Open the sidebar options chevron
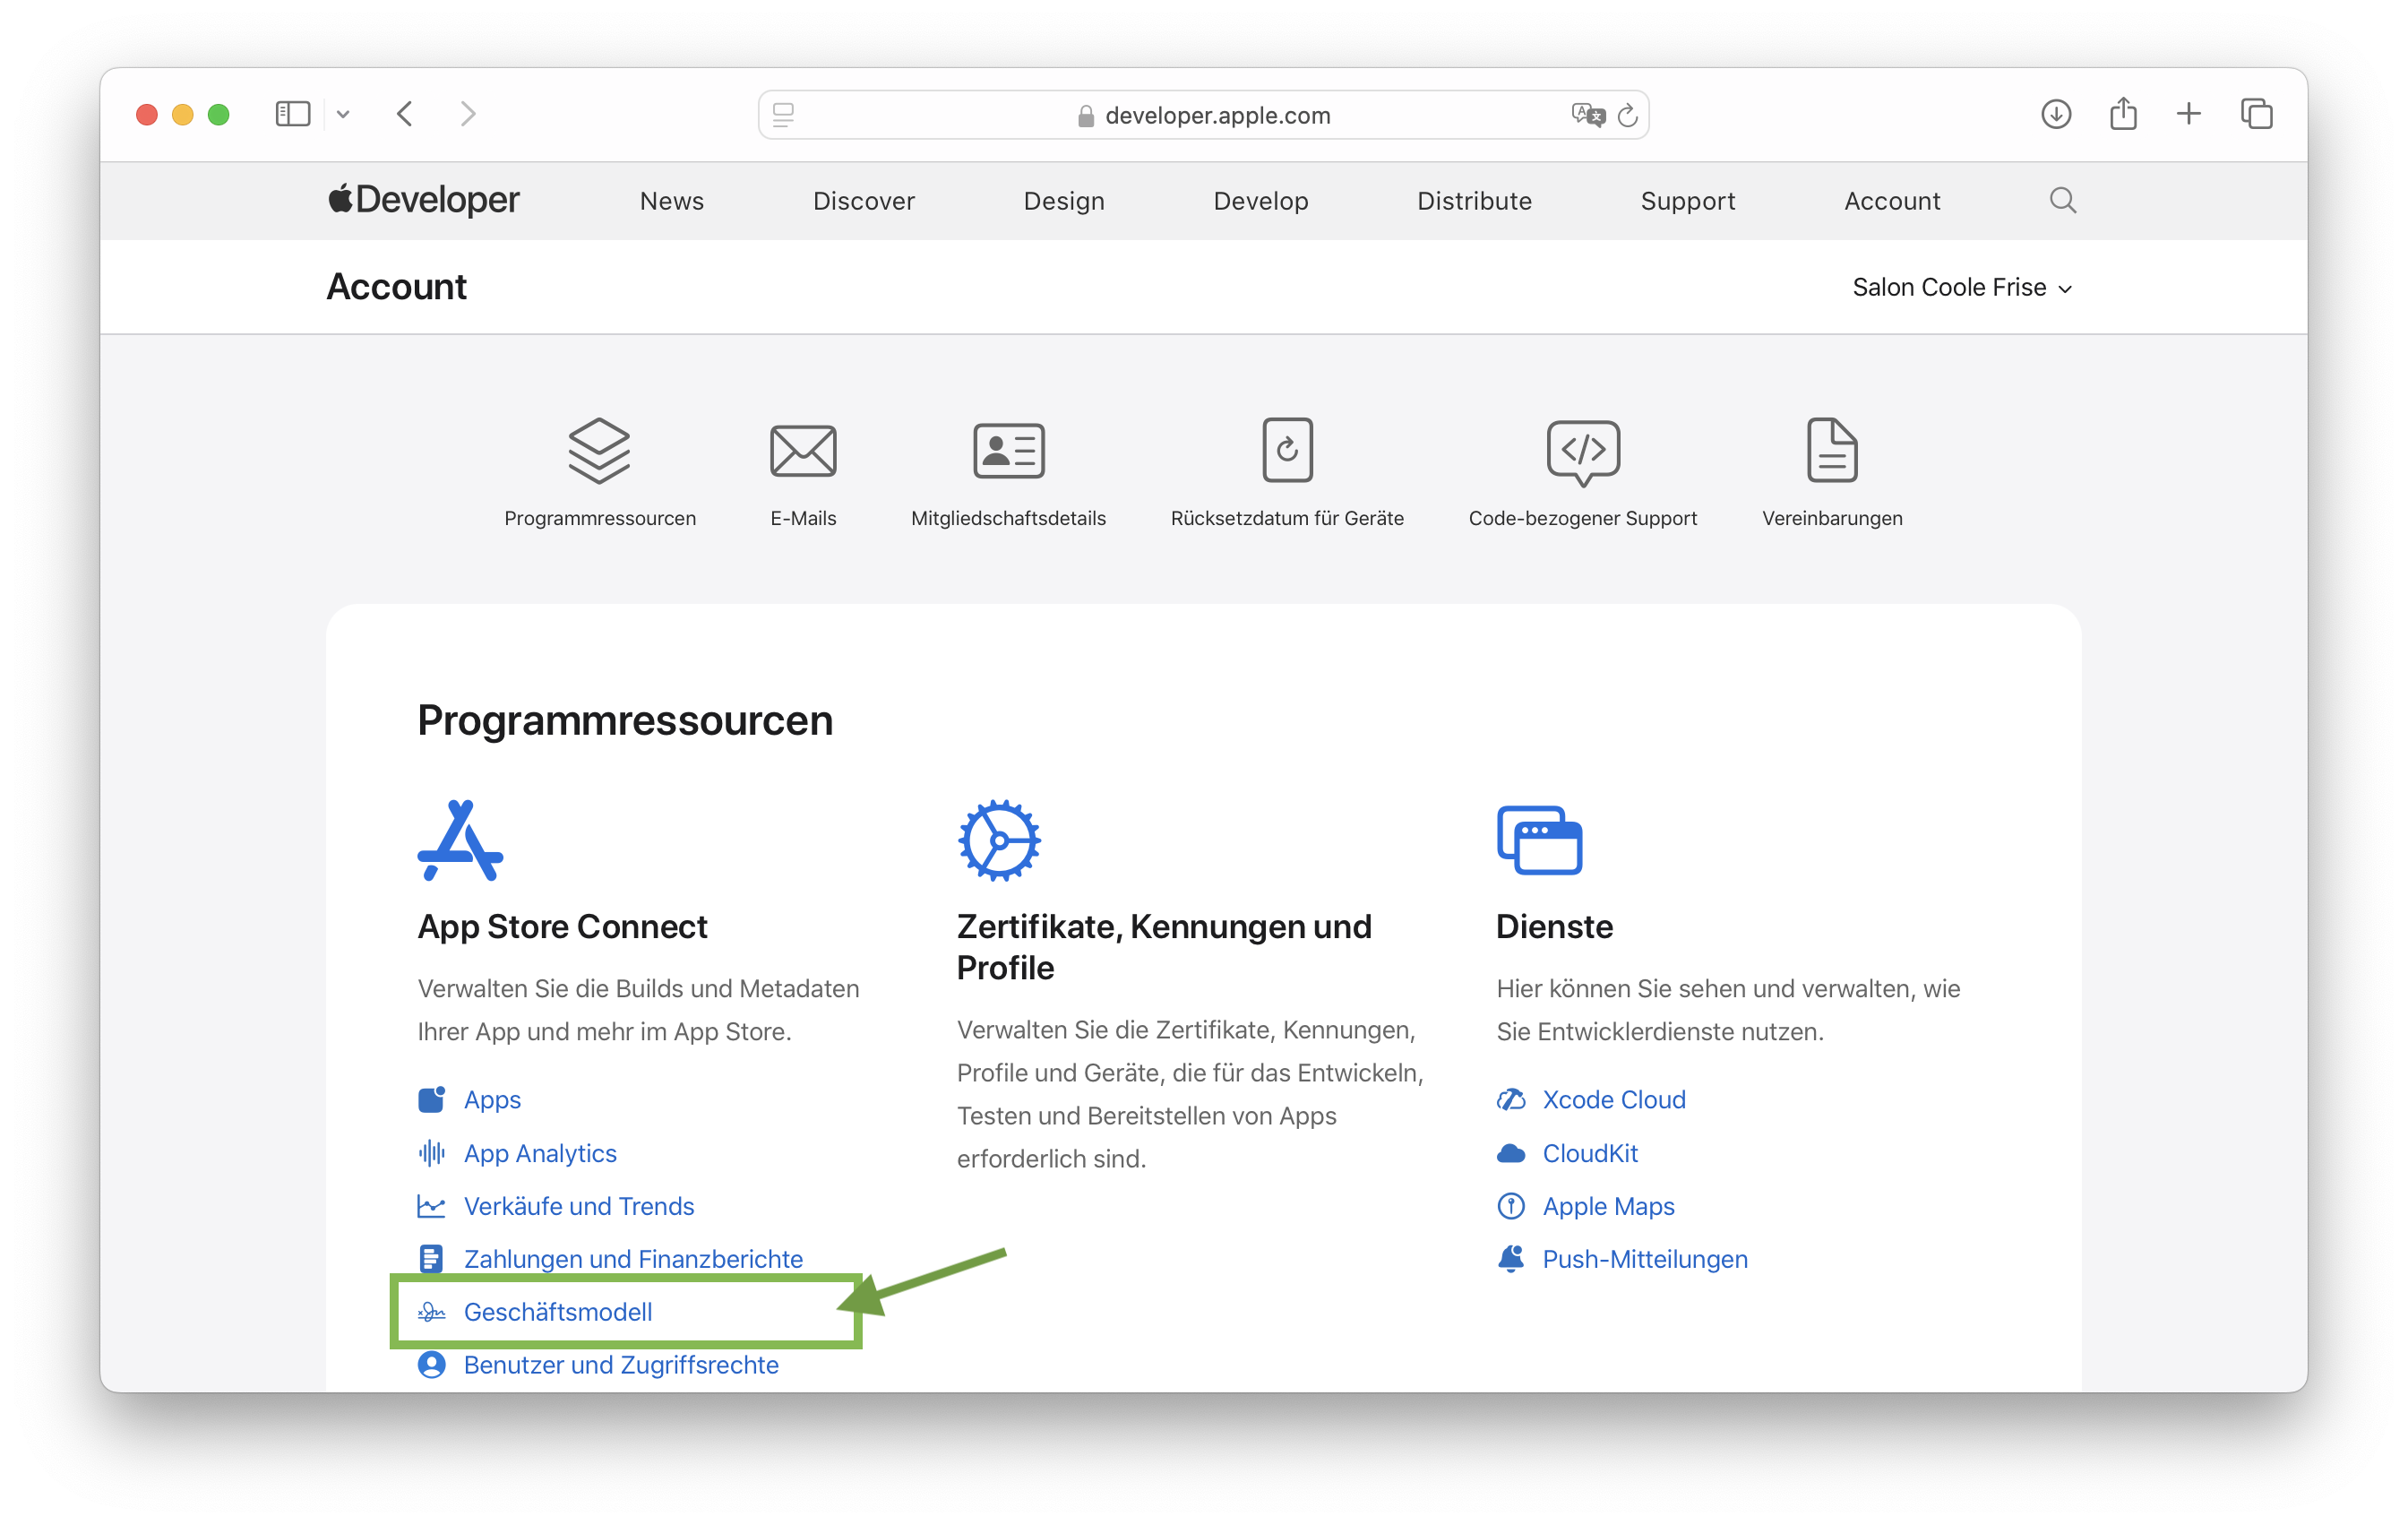Viewport: 2408px width, 1525px height. tap(343, 115)
